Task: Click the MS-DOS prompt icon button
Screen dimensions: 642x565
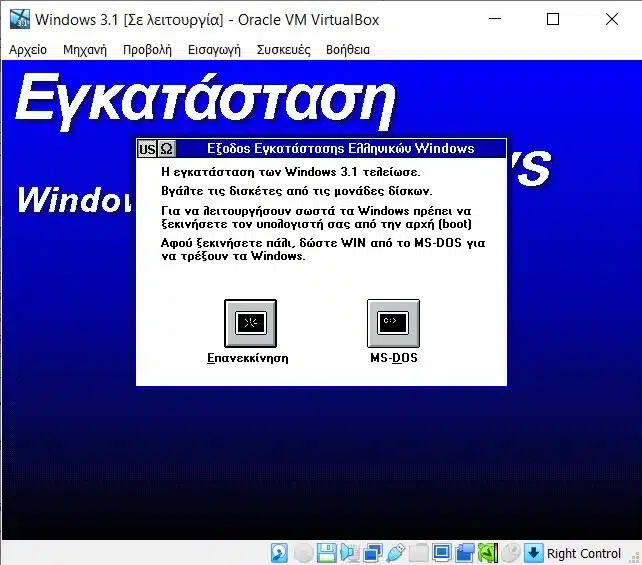Action: 393,323
